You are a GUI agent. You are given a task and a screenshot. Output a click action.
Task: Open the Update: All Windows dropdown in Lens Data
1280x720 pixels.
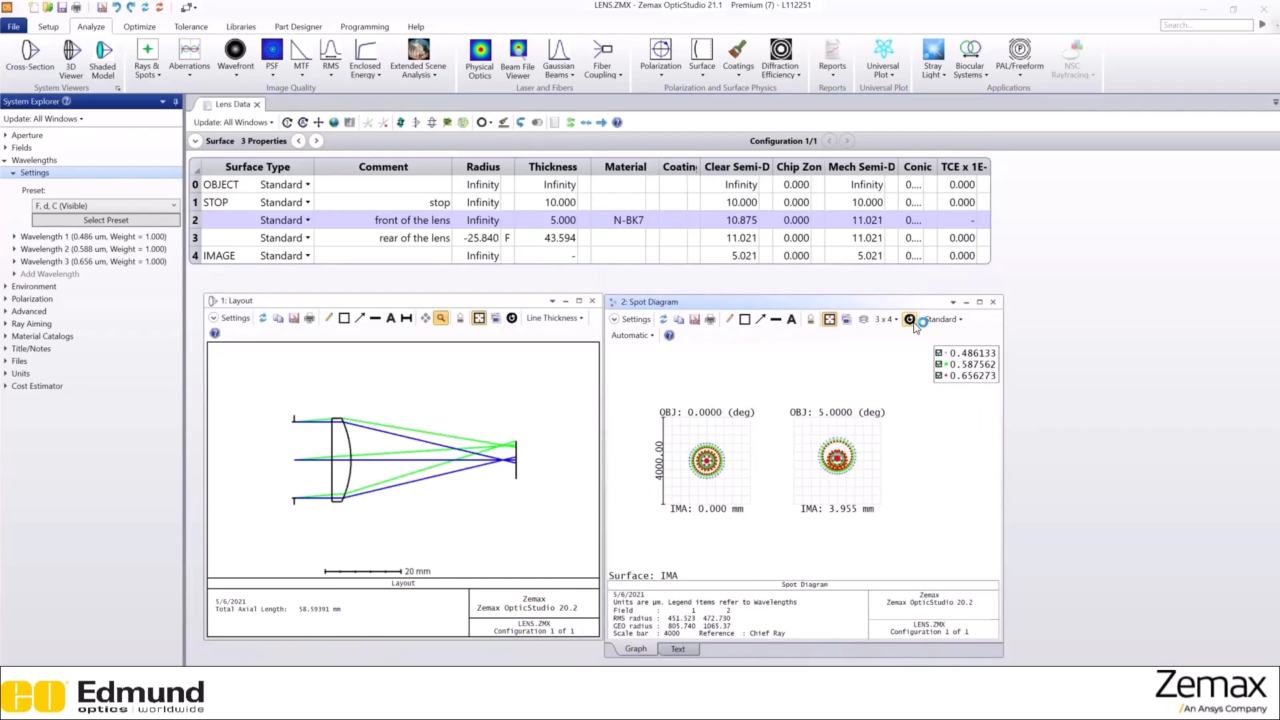coord(233,122)
